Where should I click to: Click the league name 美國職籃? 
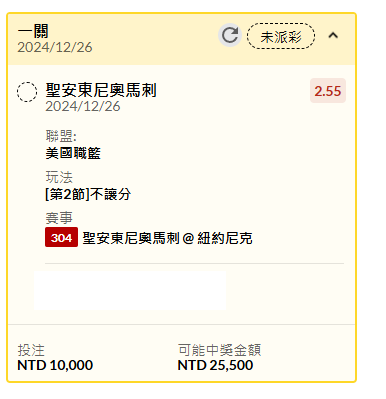[x=73, y=153]
